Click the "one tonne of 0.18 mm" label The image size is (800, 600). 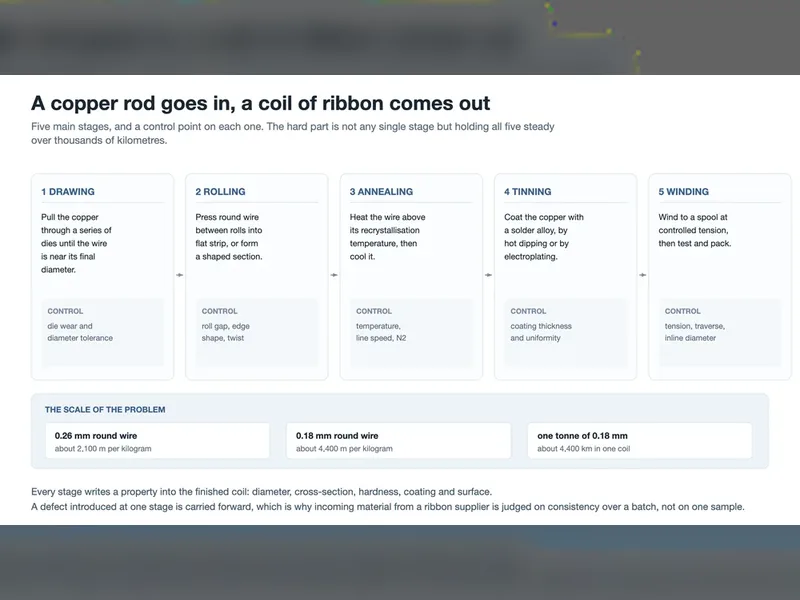pyautogui.click(x=582, y=436)
